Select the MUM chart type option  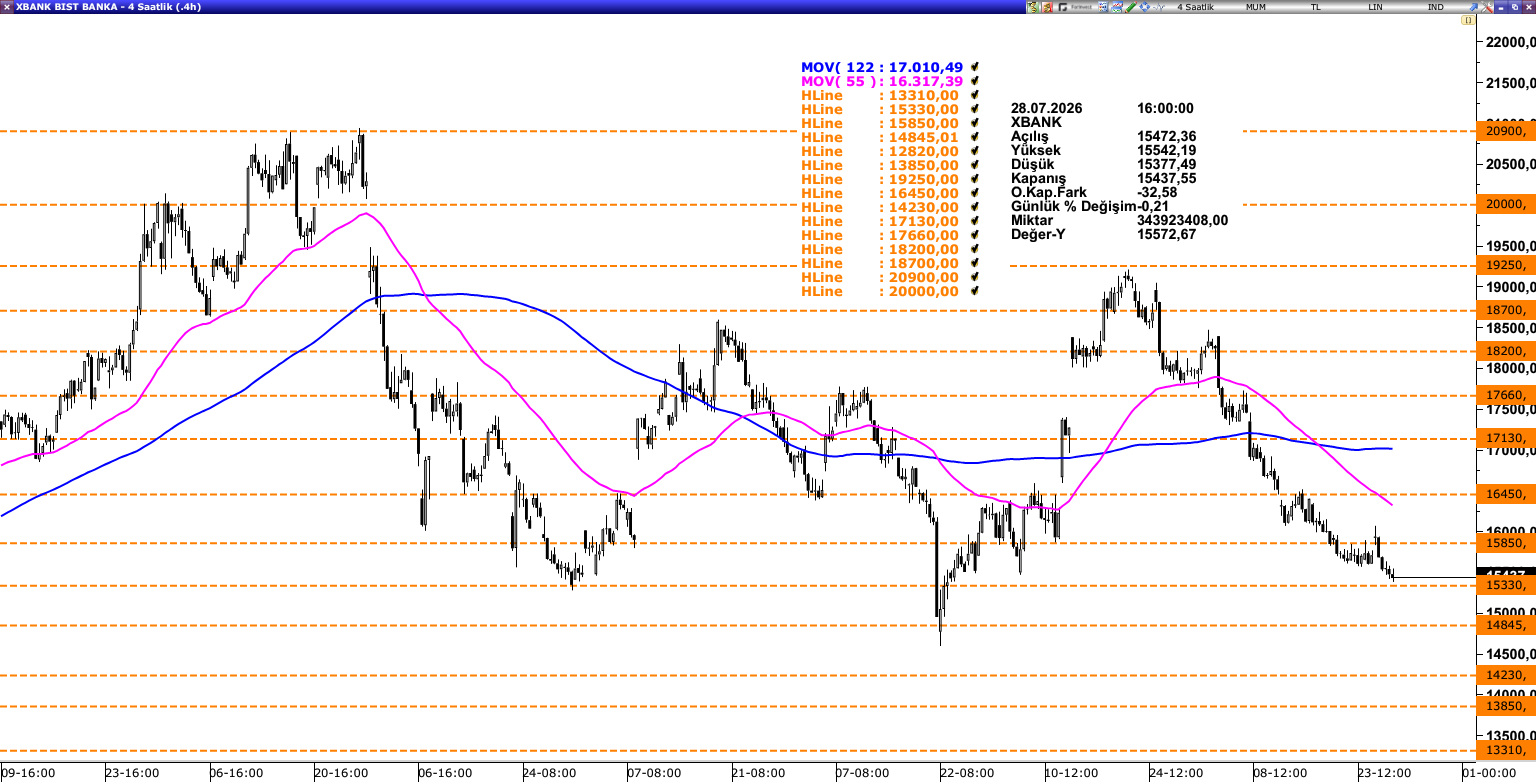tap(1256, 7)
